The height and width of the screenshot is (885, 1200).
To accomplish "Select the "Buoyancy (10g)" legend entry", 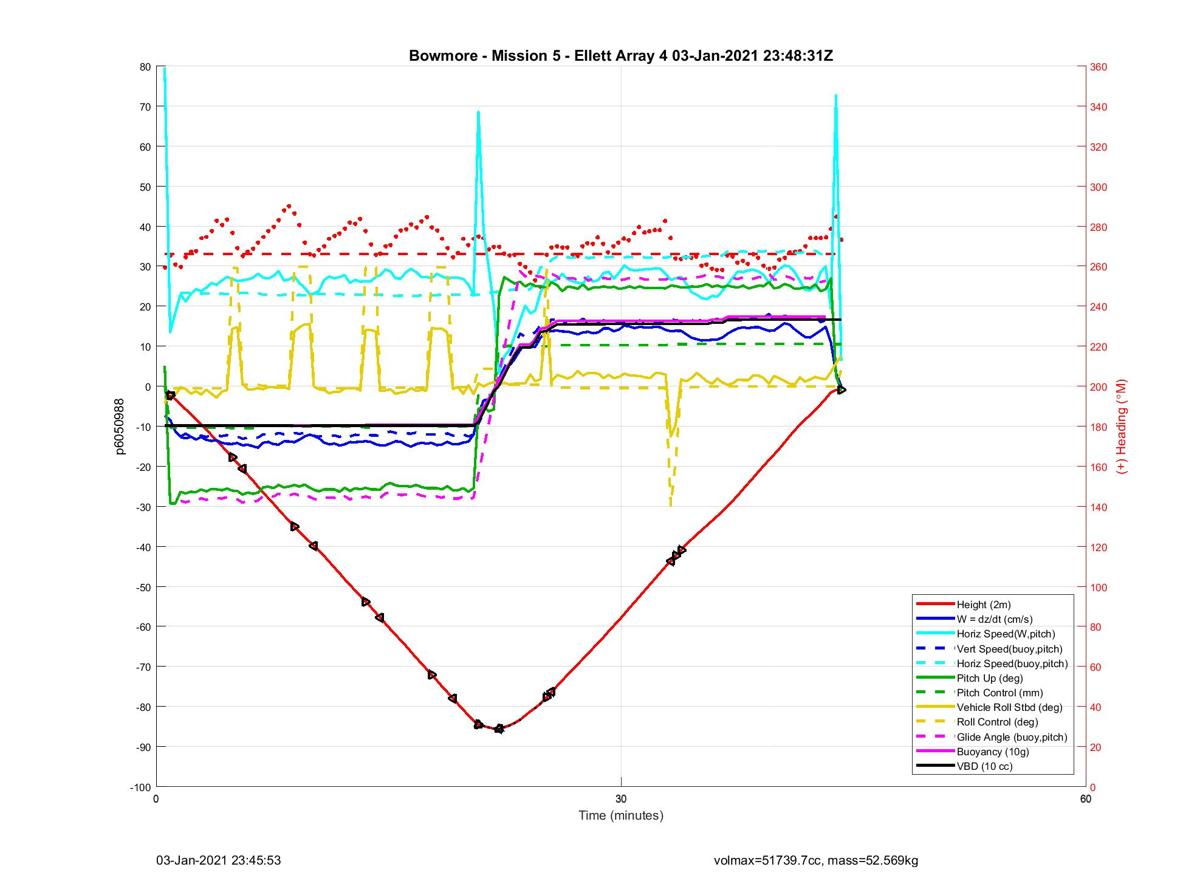I will 990,752.
